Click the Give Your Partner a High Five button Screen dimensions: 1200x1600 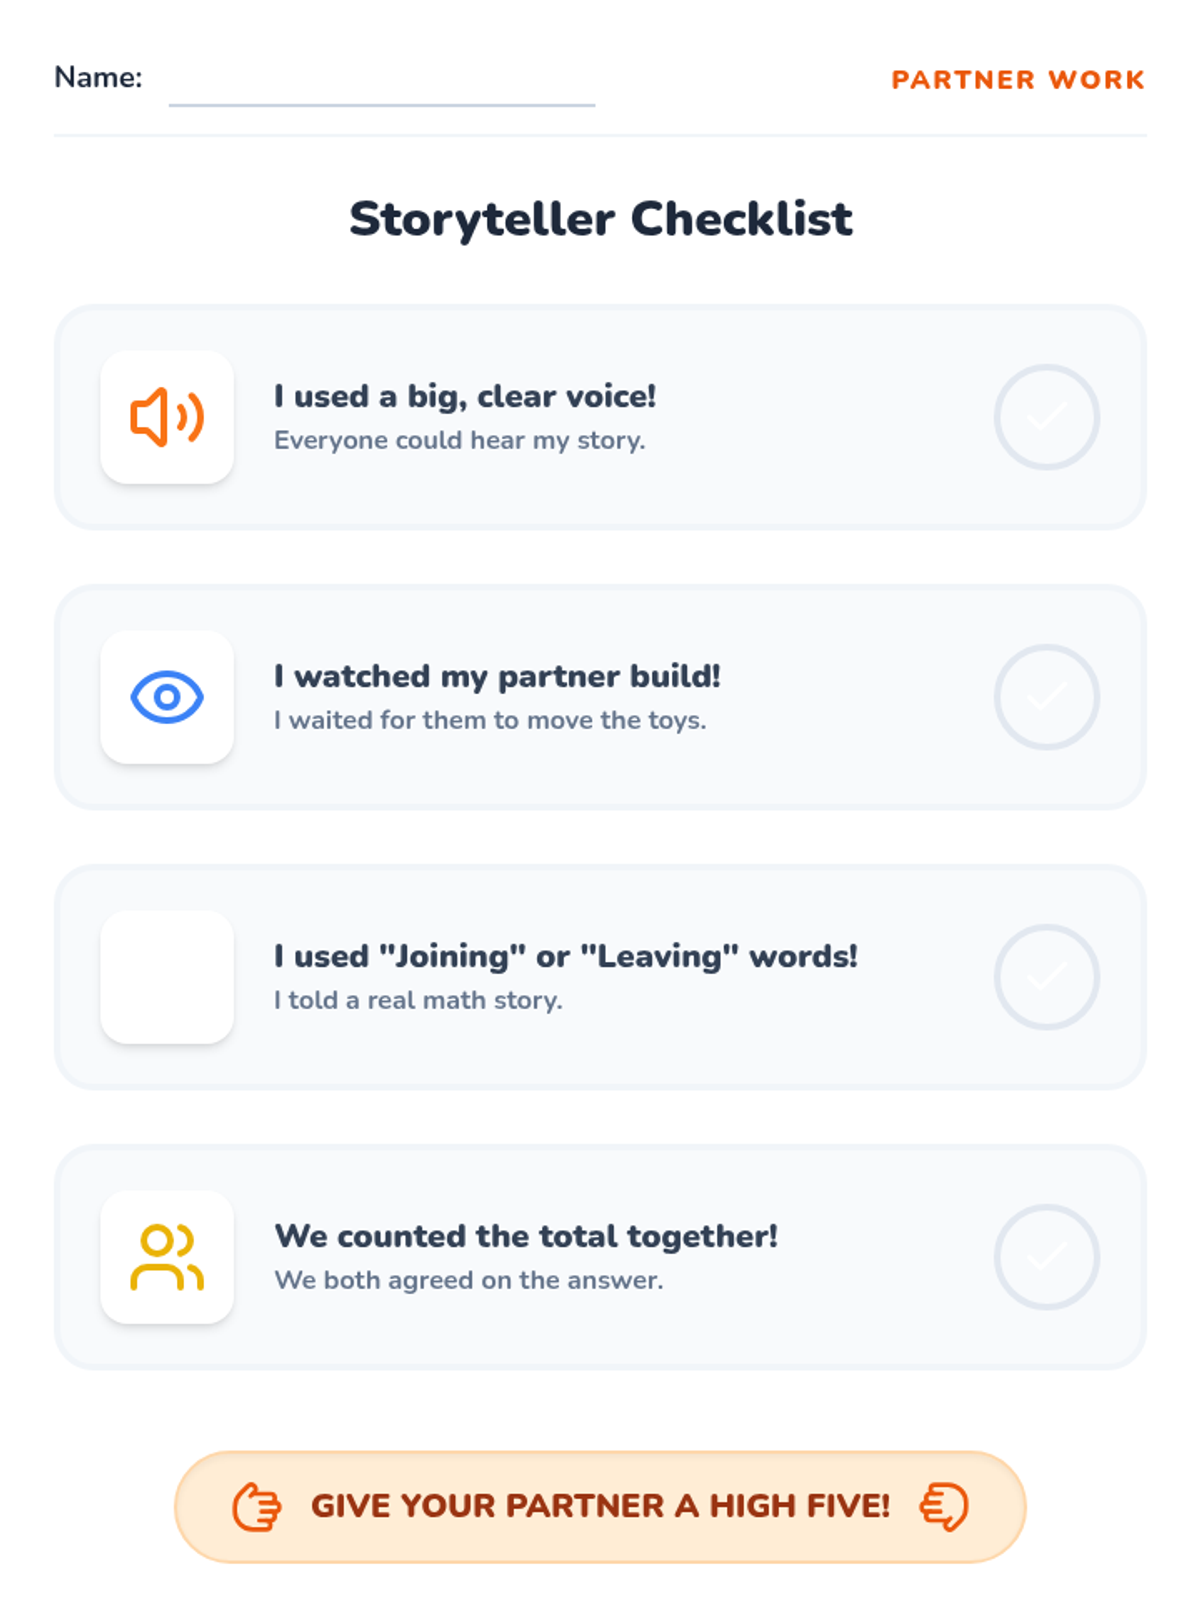pyautogui.click(x=600, y=1507)
